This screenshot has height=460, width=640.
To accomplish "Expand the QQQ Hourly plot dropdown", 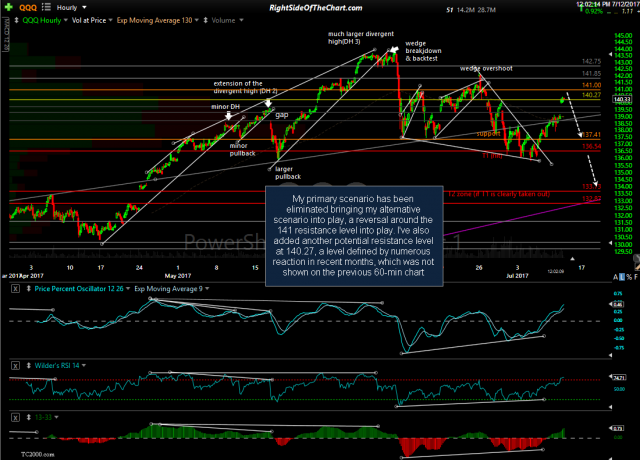I will [65, 20].
